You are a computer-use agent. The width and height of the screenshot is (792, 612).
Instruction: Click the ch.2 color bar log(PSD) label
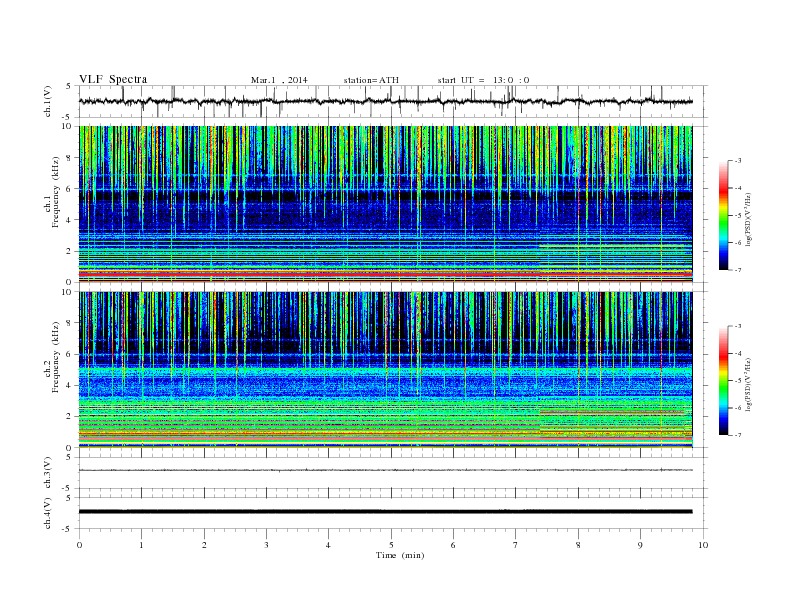(748, 384)
